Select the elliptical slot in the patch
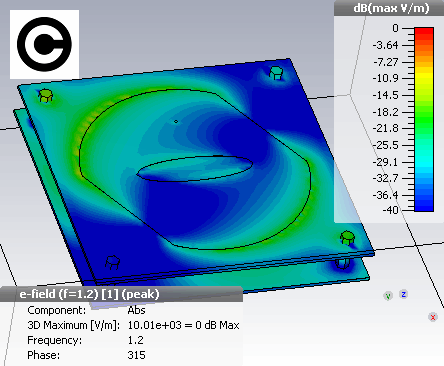The height and width of the screenshot is (366, 444). coord(195,169)
